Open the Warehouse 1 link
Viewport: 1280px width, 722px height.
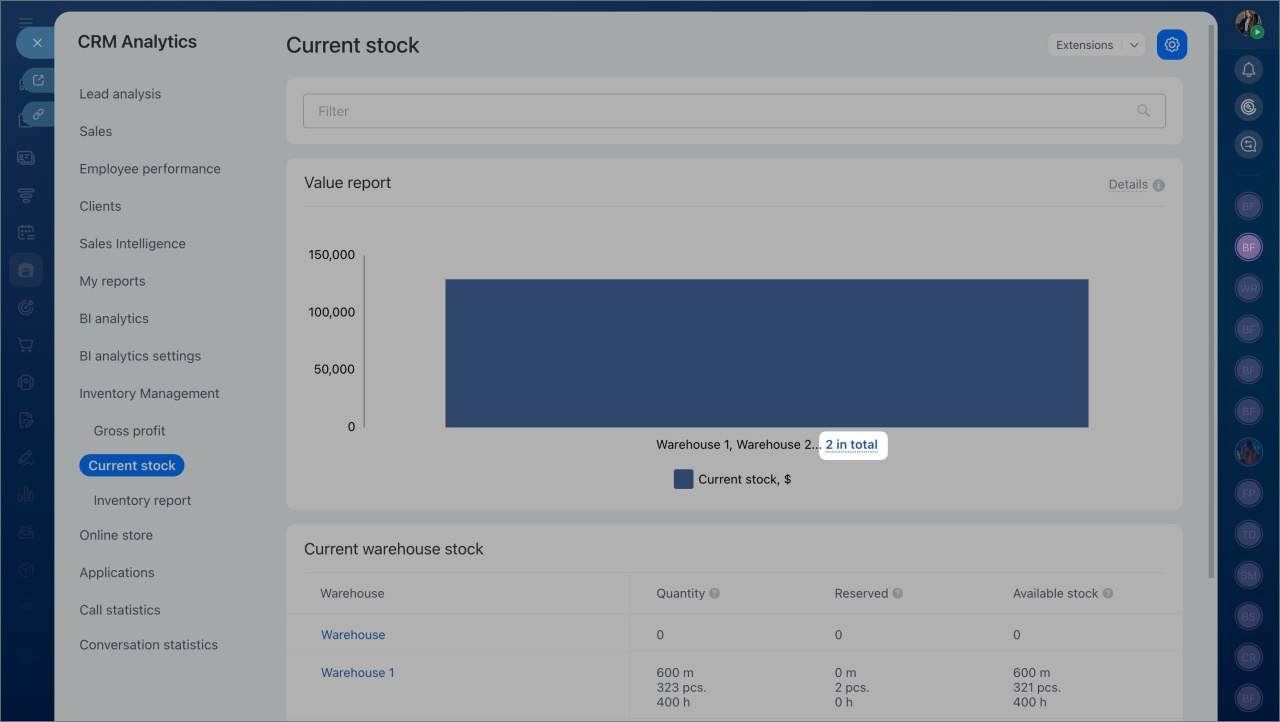[x=357, y=673]
